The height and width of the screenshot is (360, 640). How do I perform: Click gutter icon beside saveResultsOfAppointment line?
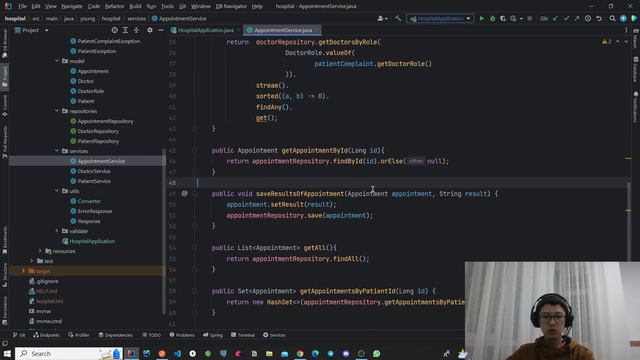tap(185, 193)
